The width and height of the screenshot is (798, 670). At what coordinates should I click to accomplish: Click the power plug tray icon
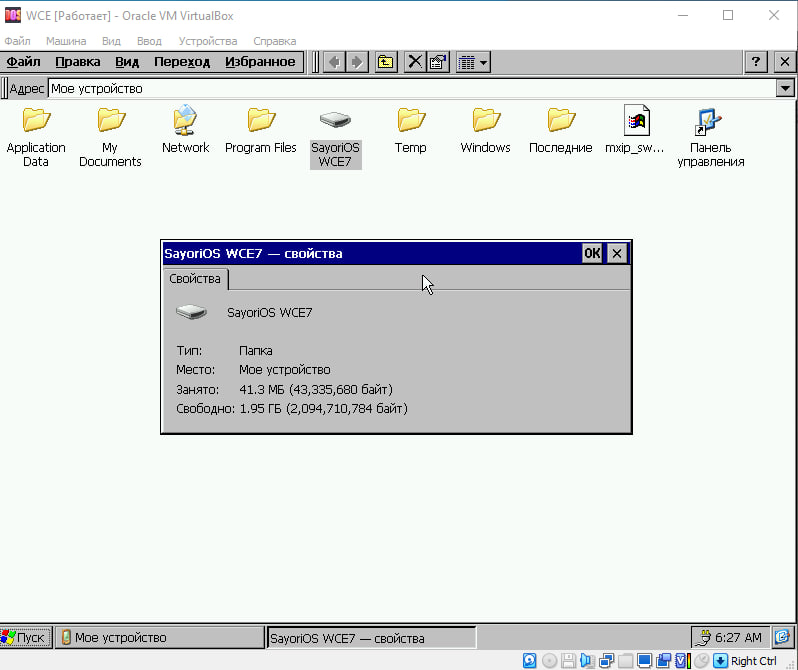pos(703,637)
